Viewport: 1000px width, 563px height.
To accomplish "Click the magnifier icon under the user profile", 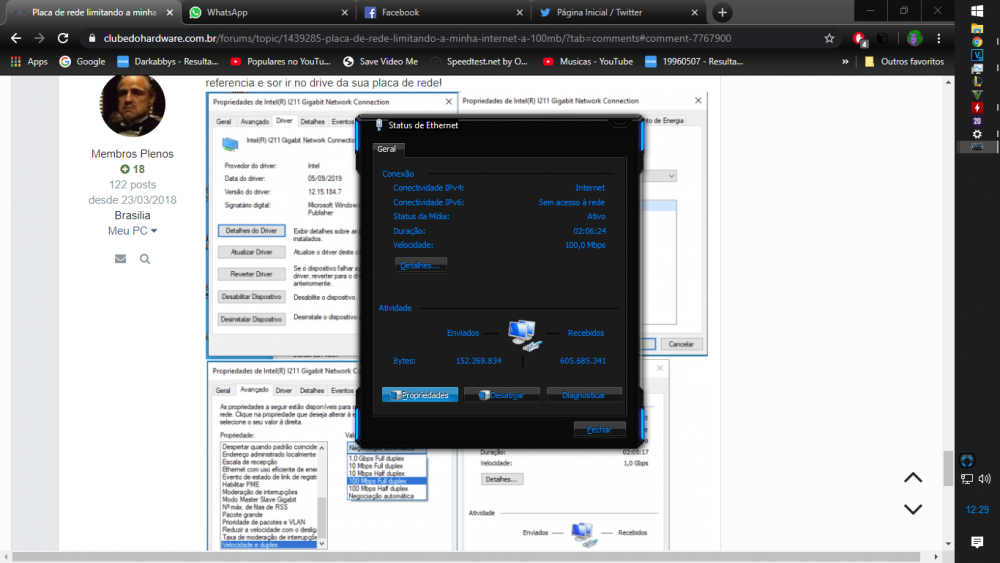I will [145, 259].
